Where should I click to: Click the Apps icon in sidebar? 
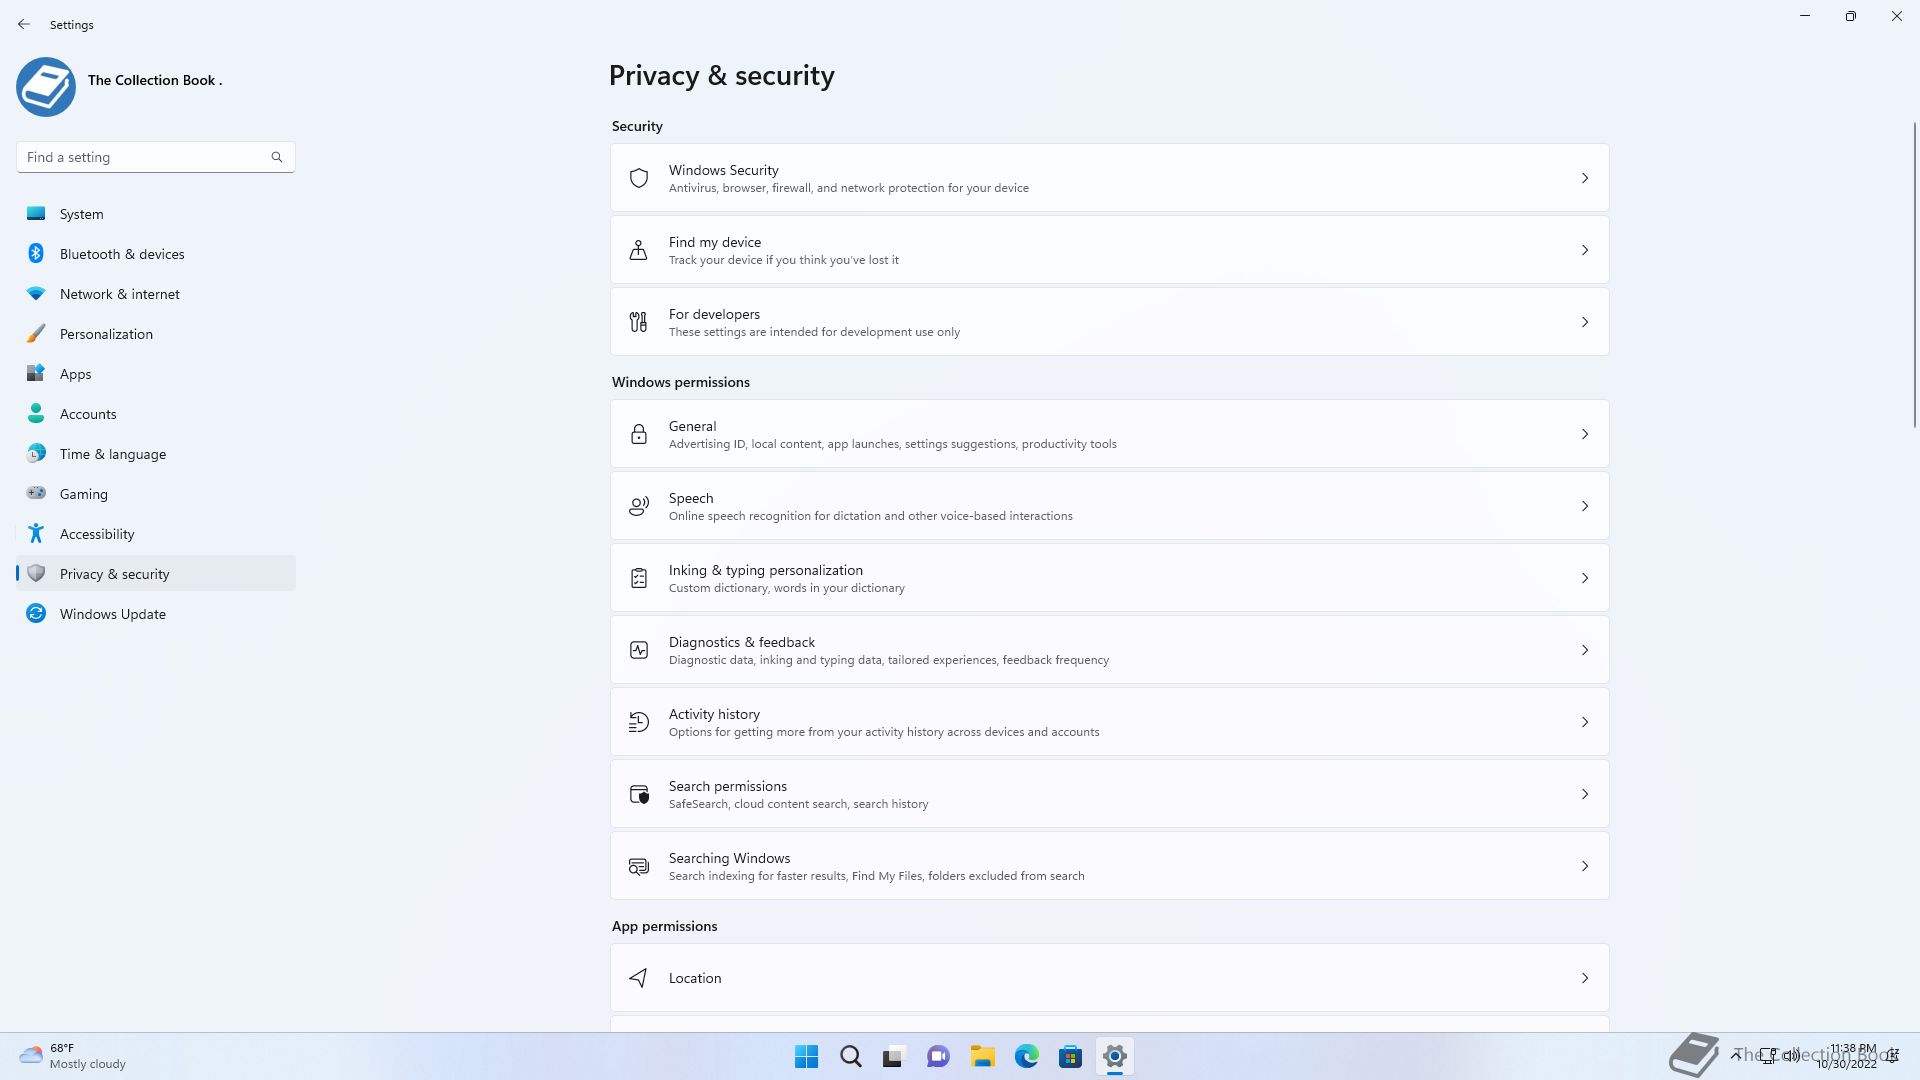click(x=36, y=373)
